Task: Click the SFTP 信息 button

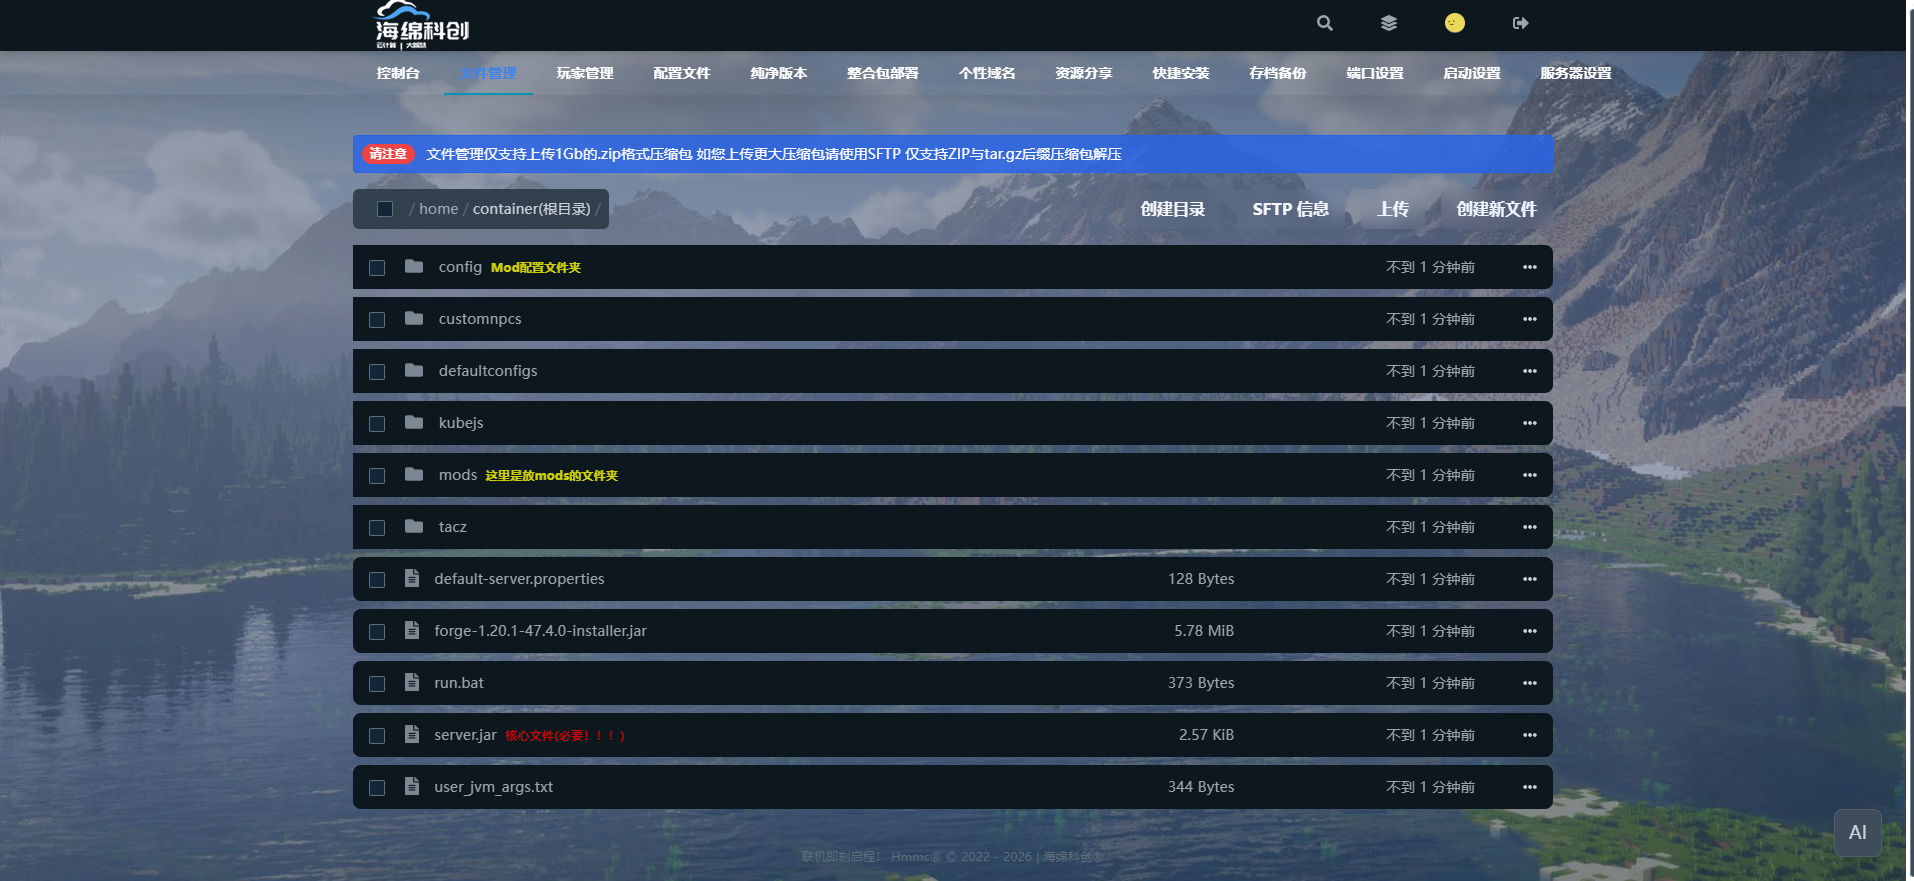Action: pos(1290,209)
